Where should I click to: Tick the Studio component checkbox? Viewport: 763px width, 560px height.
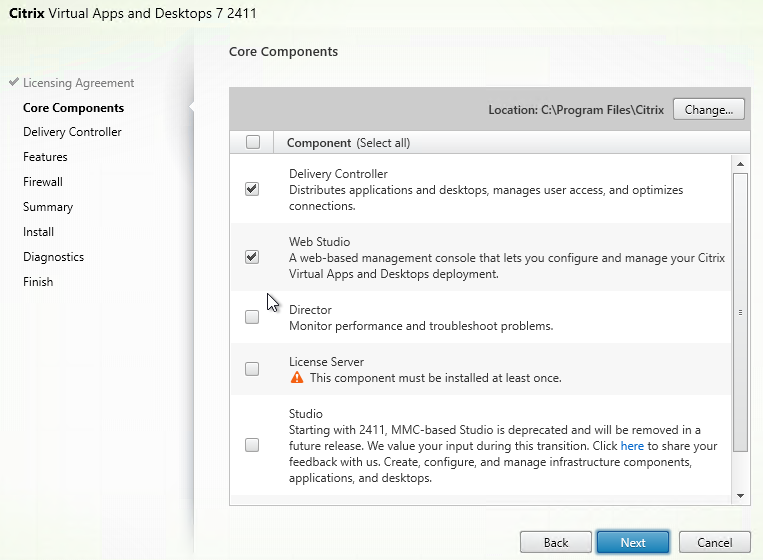point(252,445)
